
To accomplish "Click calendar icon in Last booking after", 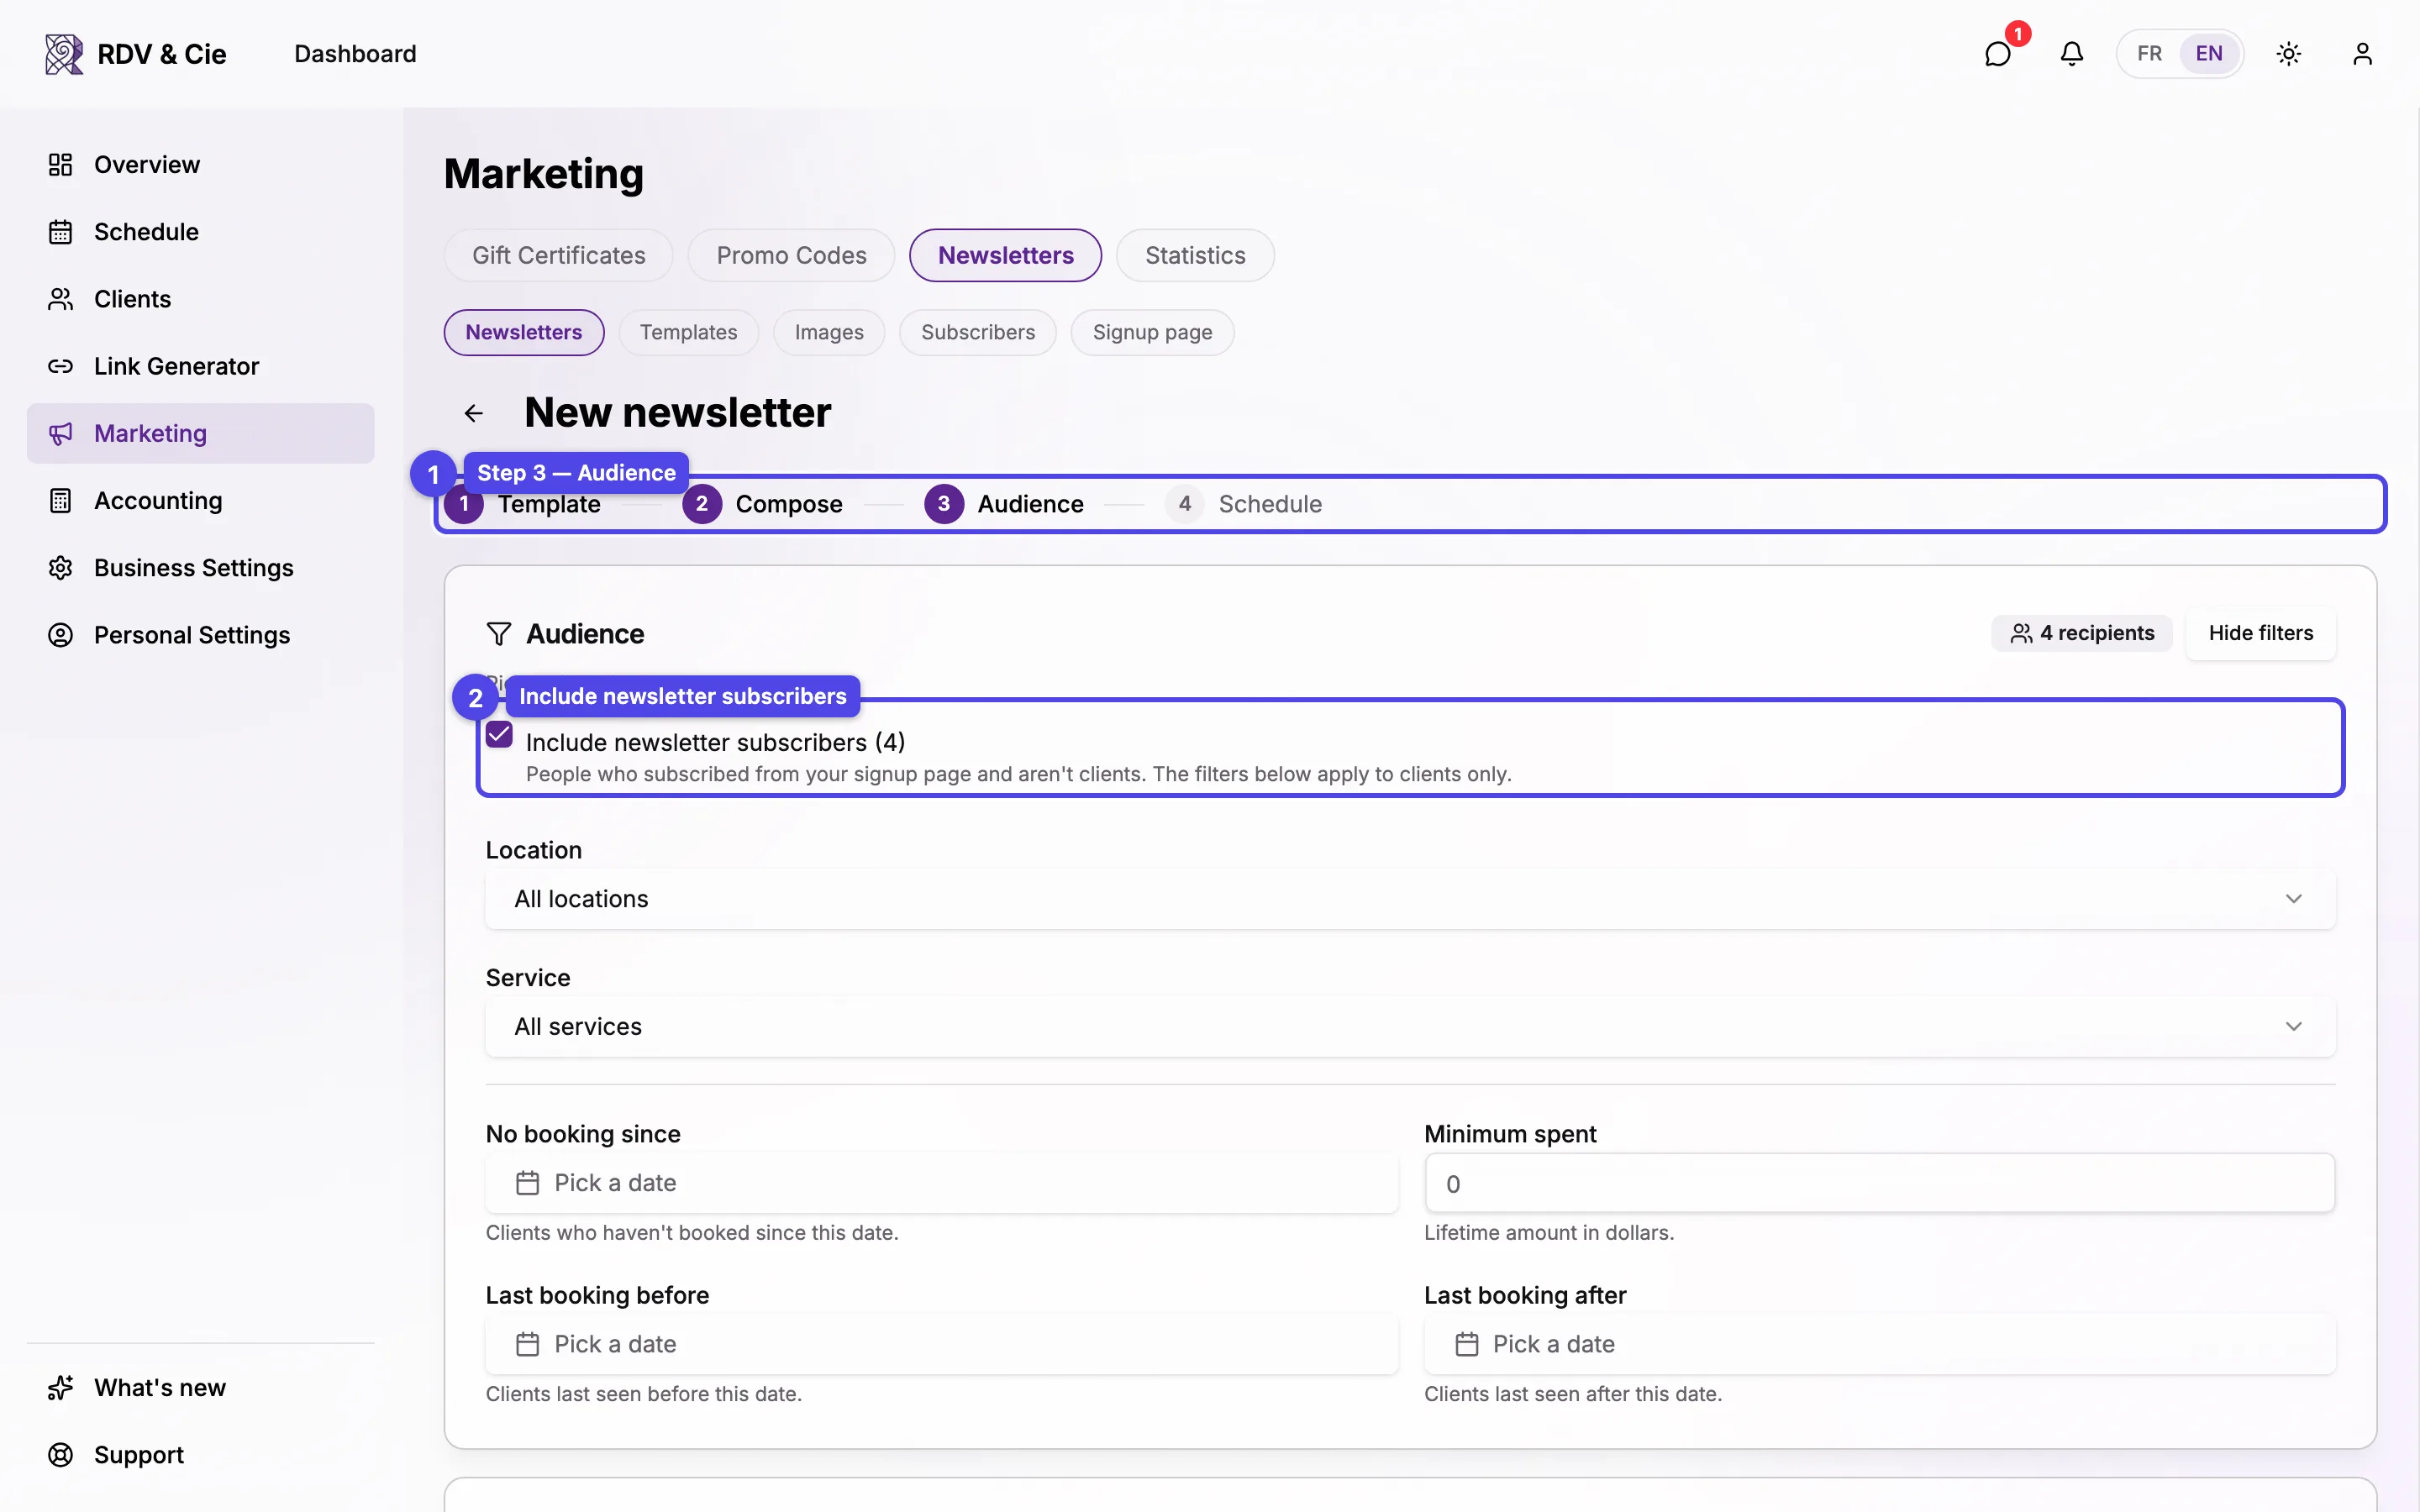I will click(x=1466, y=1344).
